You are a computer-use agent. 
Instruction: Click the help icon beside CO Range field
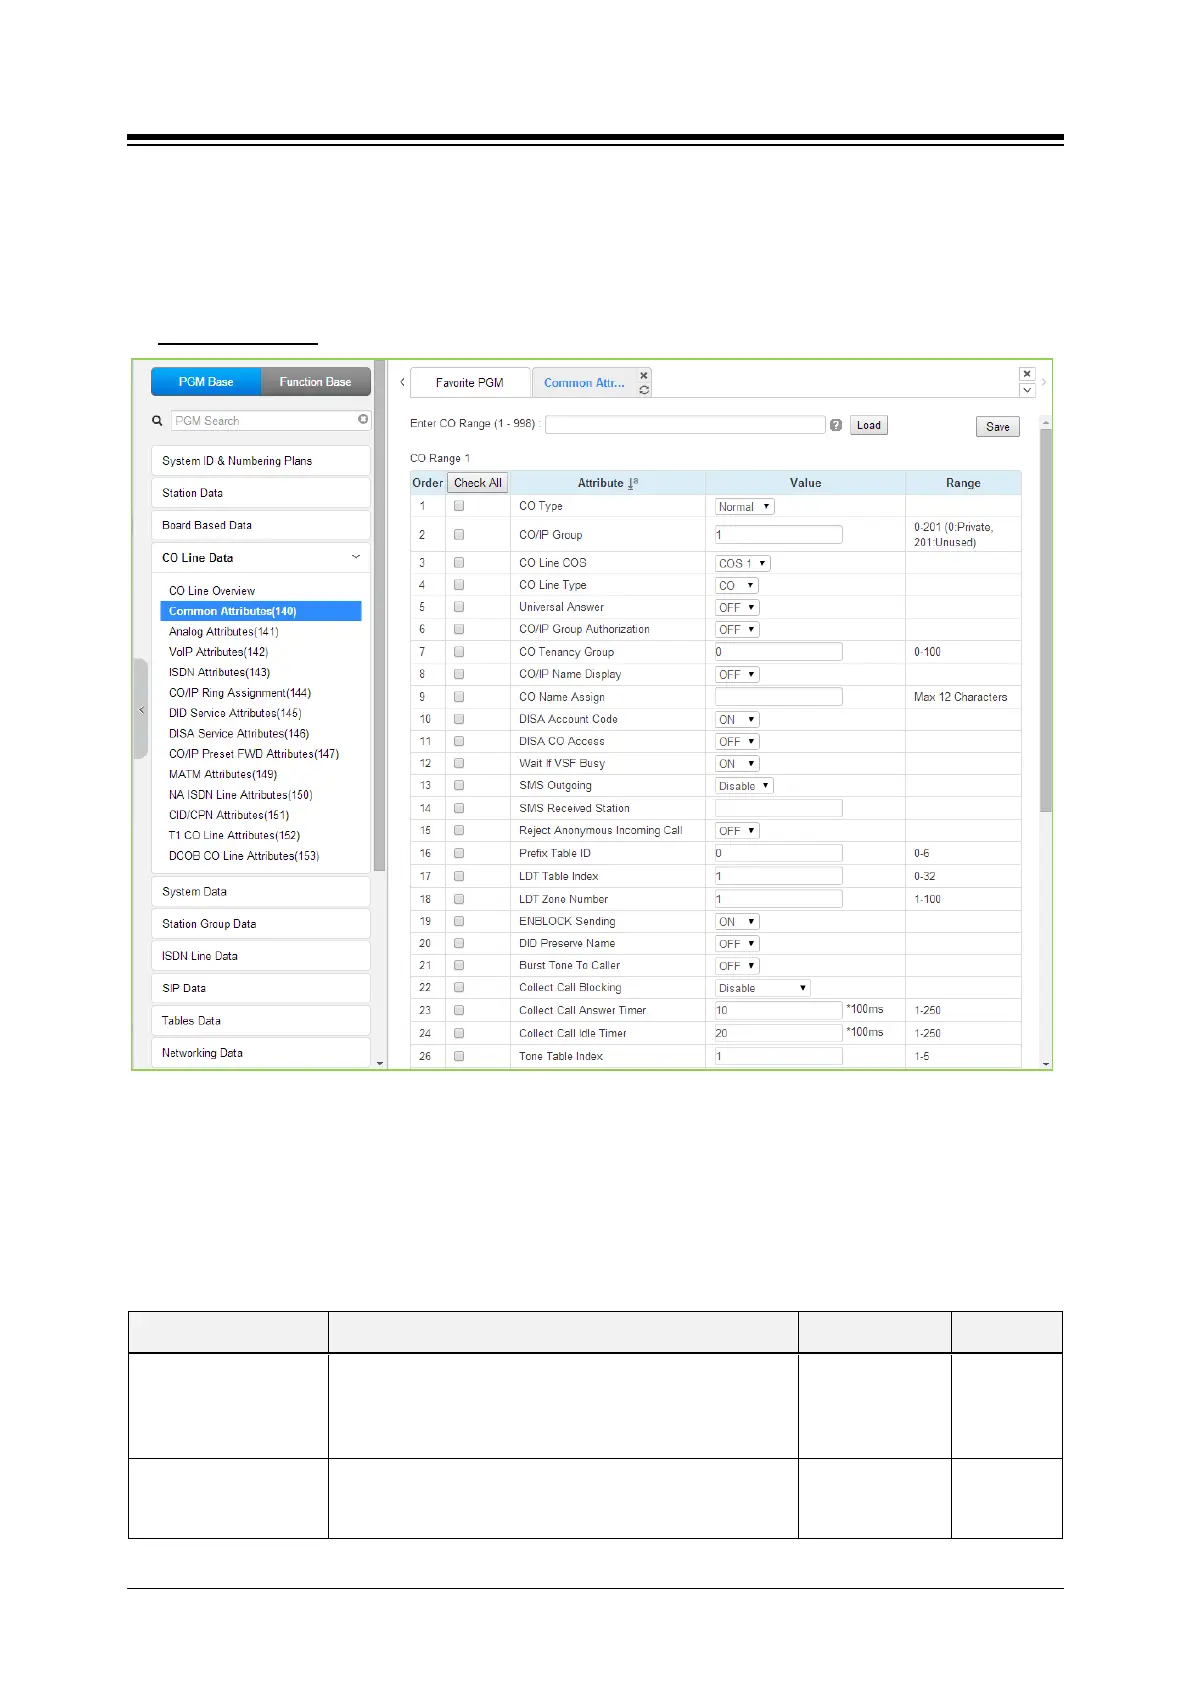pyautogui.click(x=836, y=425)
